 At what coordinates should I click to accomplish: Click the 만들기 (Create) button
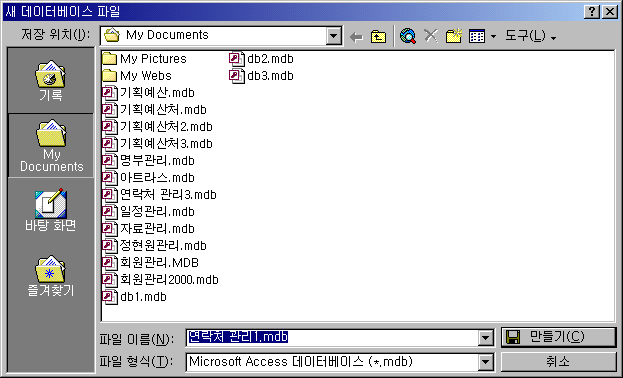click(559, 337)
